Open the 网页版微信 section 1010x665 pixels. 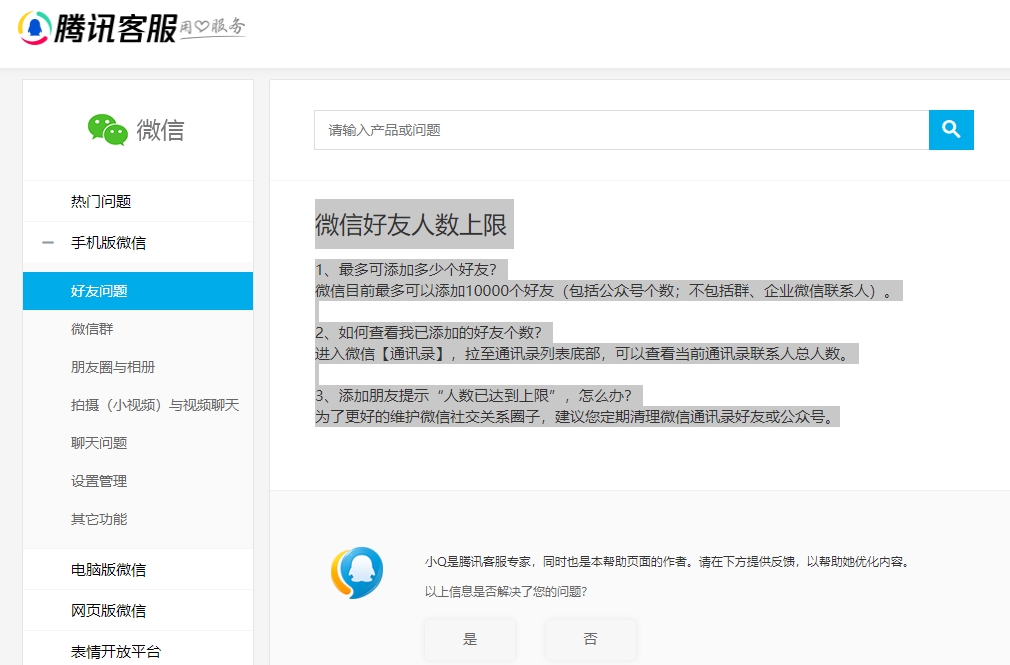[x=138, y=610]
